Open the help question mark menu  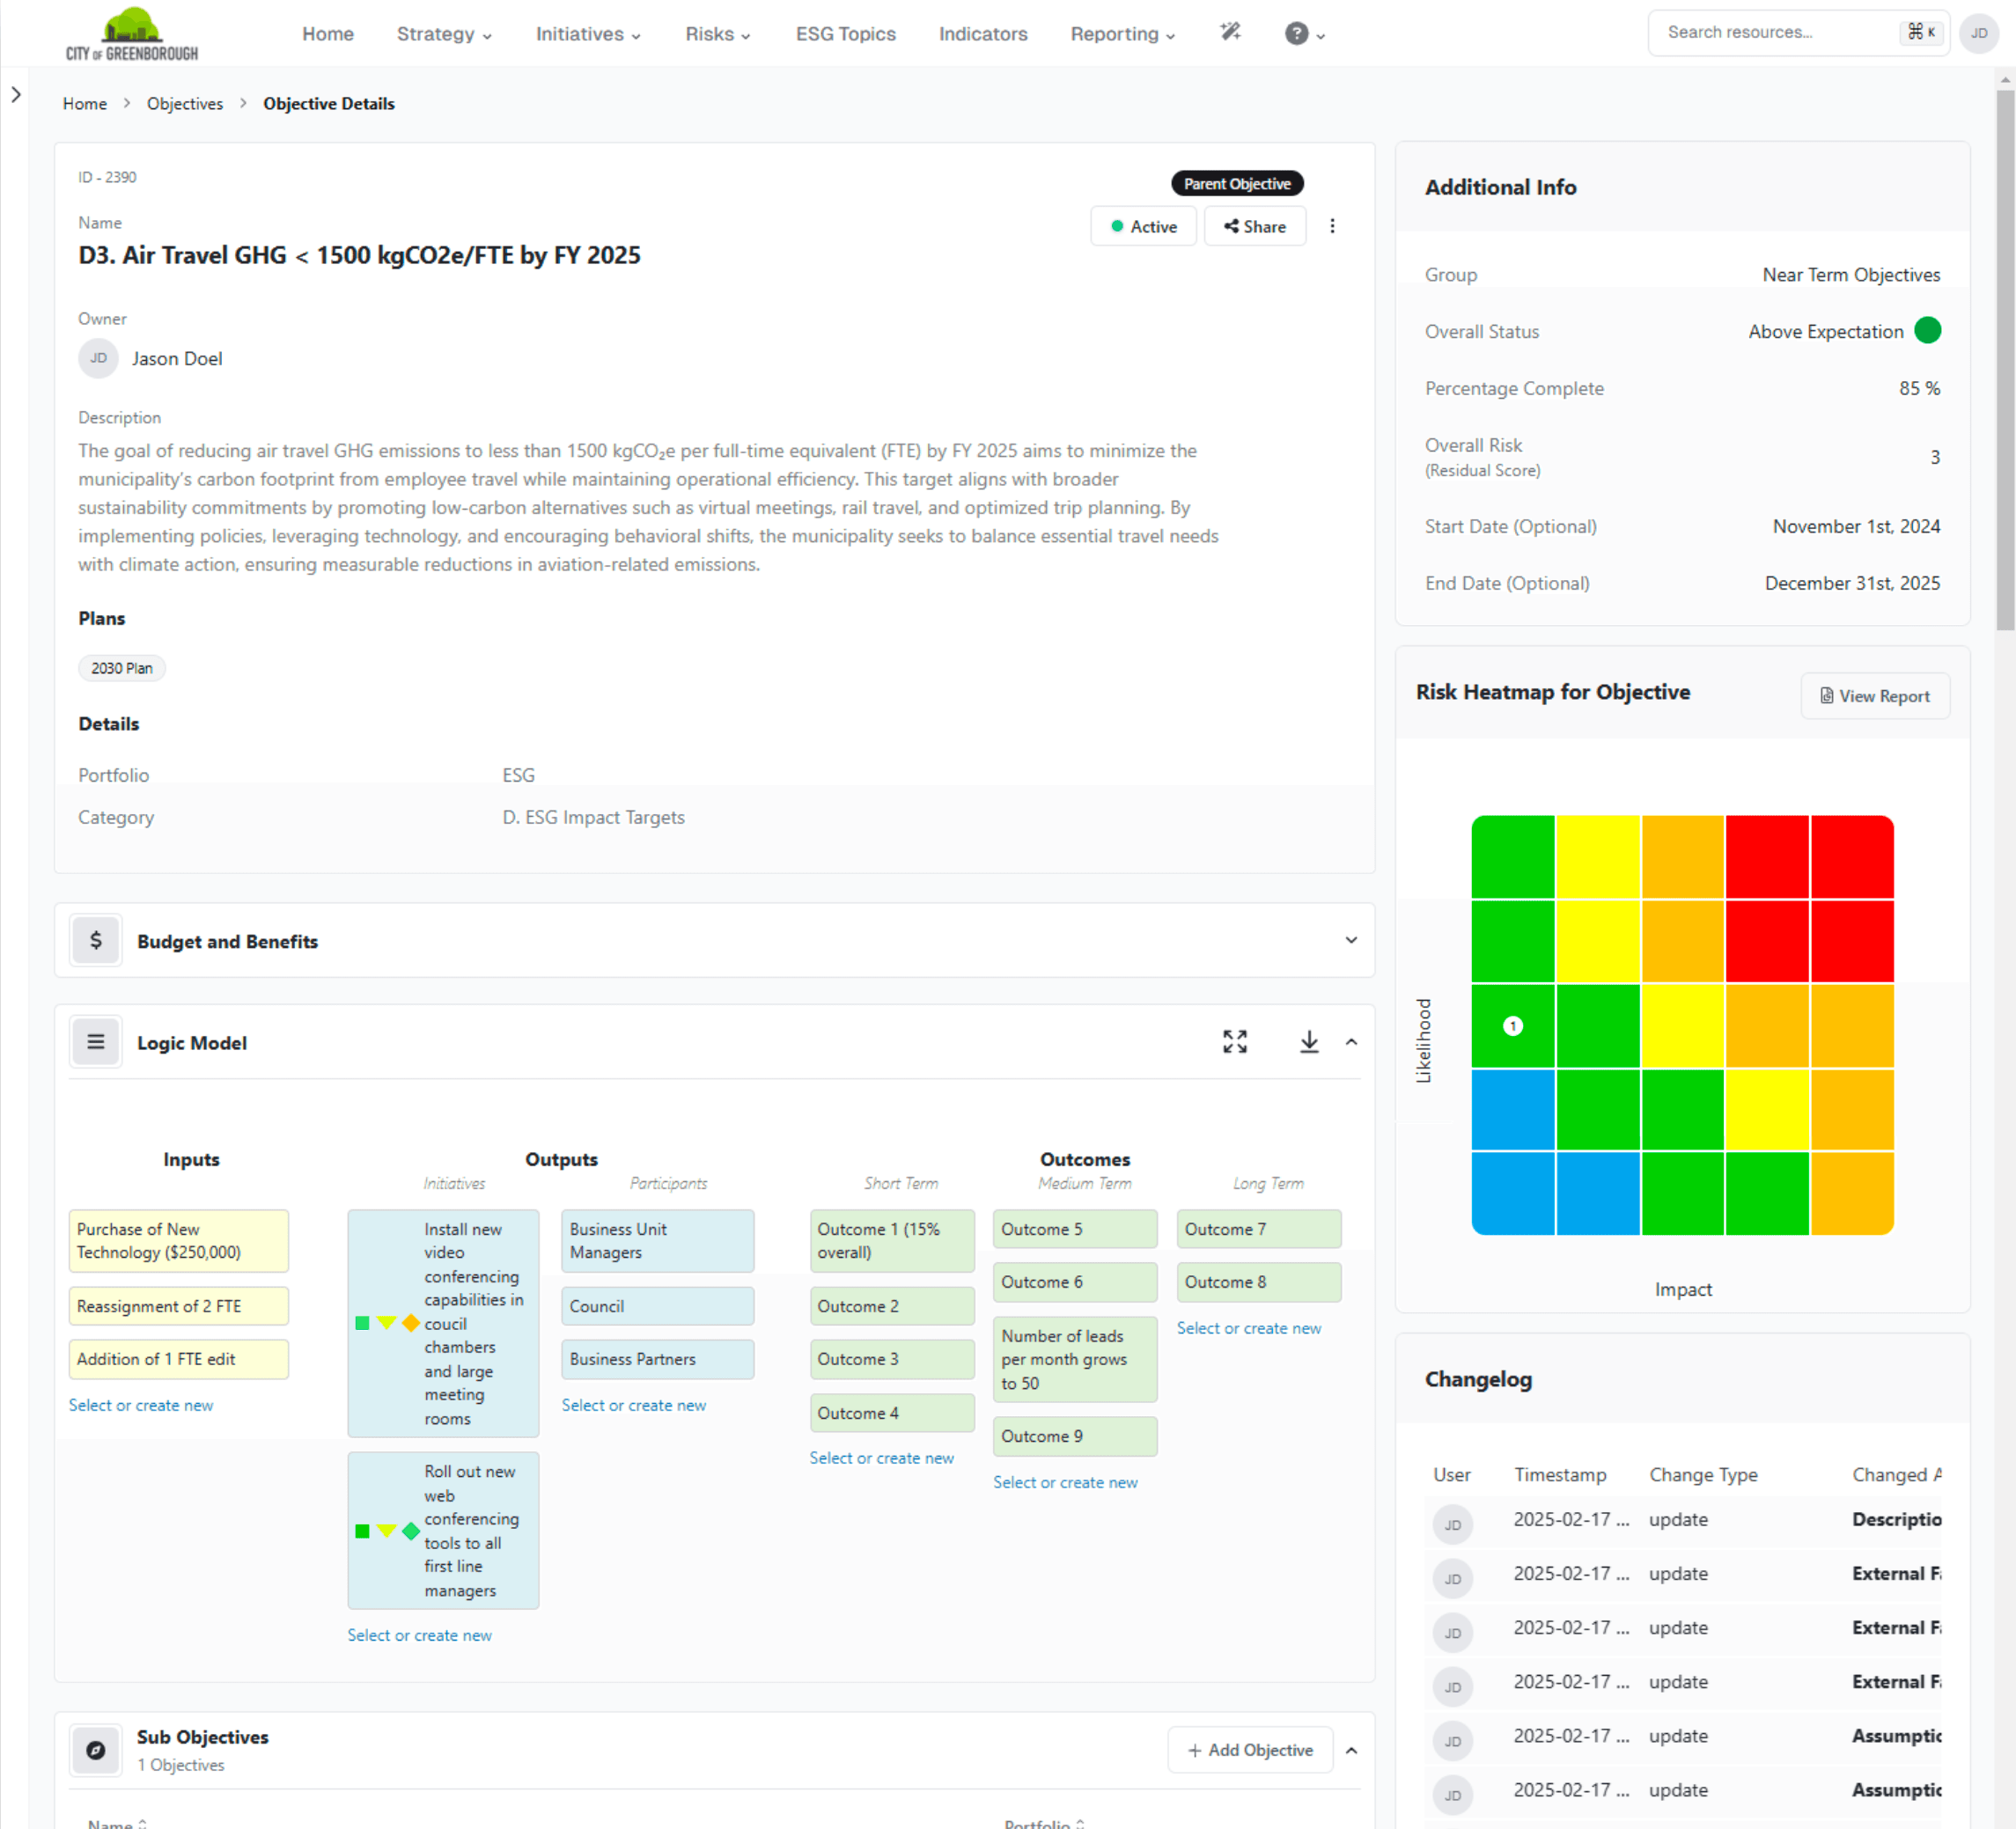pyautogui.click(x=1295, y=33)
